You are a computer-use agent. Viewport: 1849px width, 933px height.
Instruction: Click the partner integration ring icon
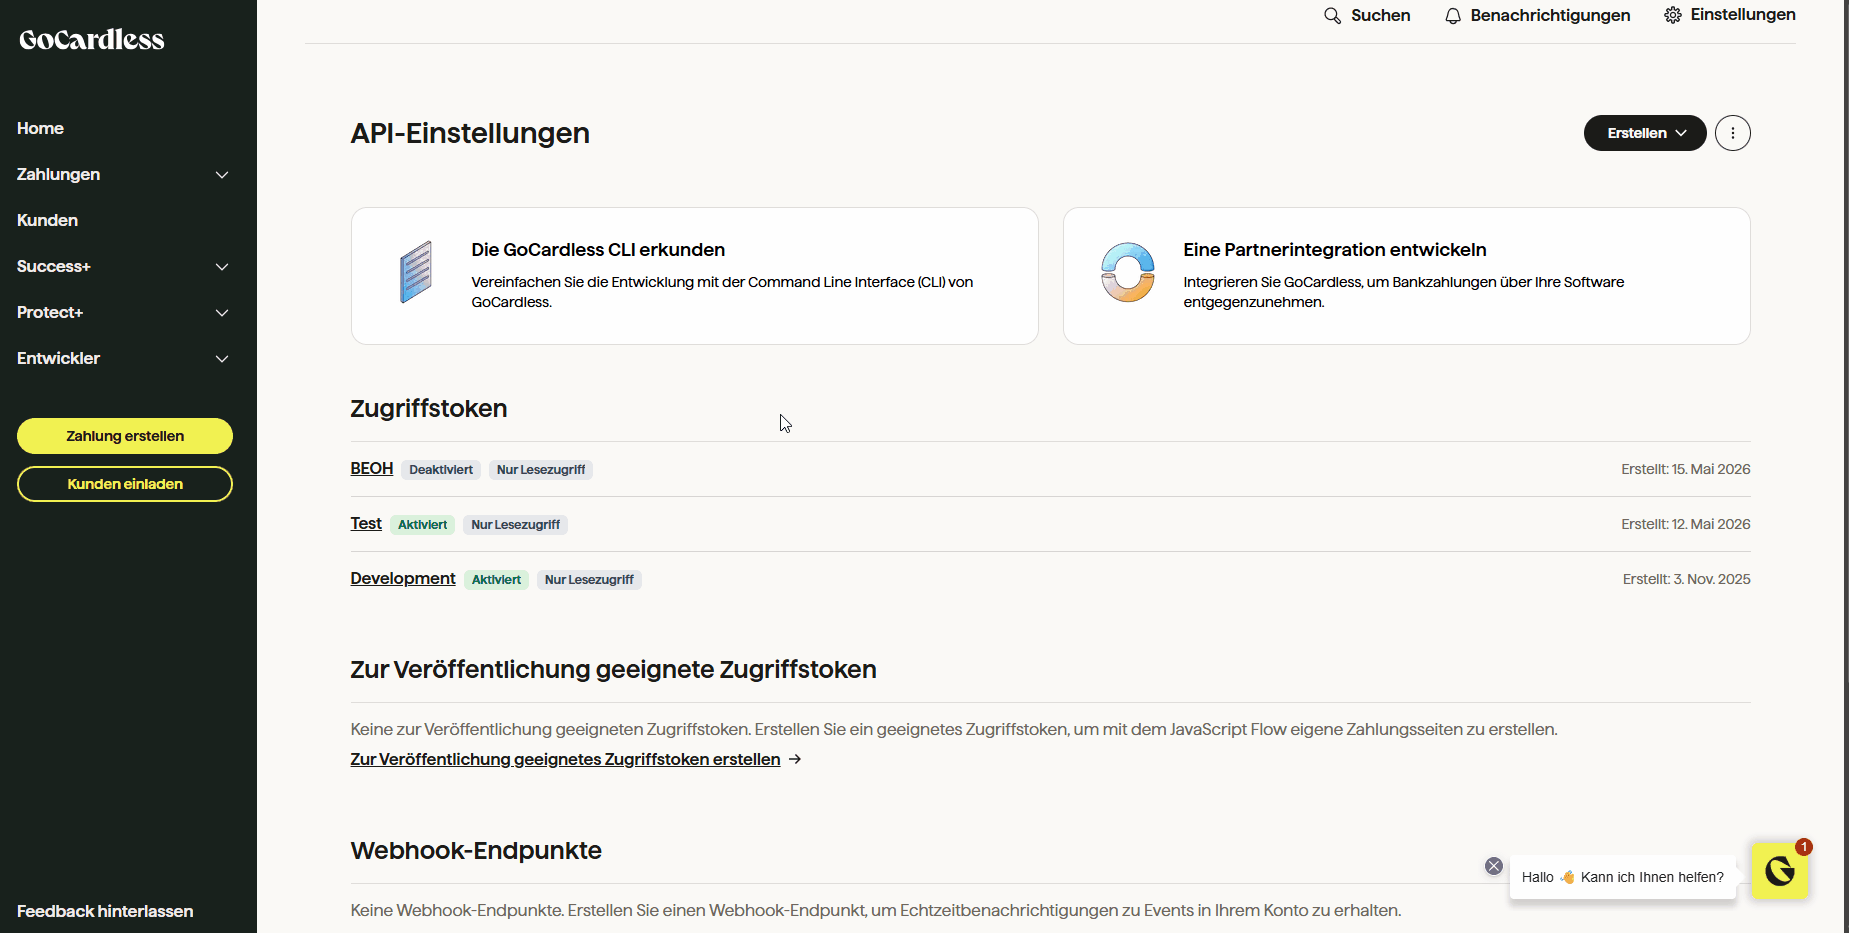[x=1128, y=272]
